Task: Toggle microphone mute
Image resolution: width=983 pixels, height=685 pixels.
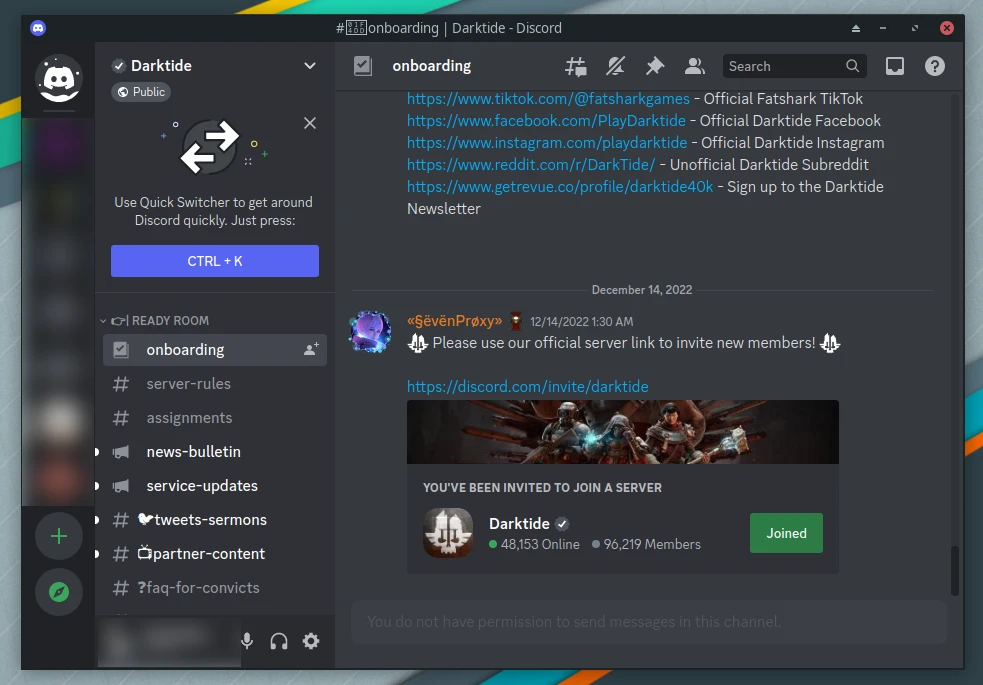Action: click(247, 641)
